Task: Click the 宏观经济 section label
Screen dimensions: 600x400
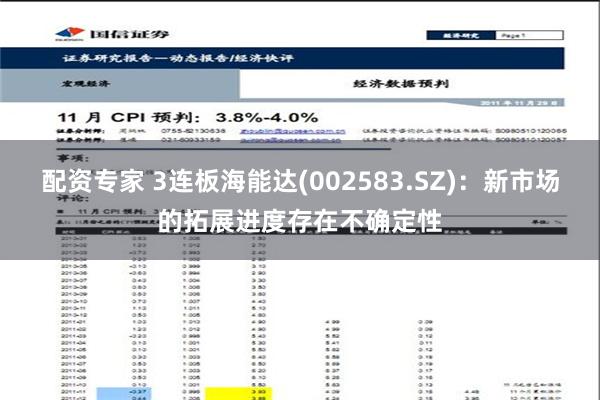Action: (x=86, y=83)
